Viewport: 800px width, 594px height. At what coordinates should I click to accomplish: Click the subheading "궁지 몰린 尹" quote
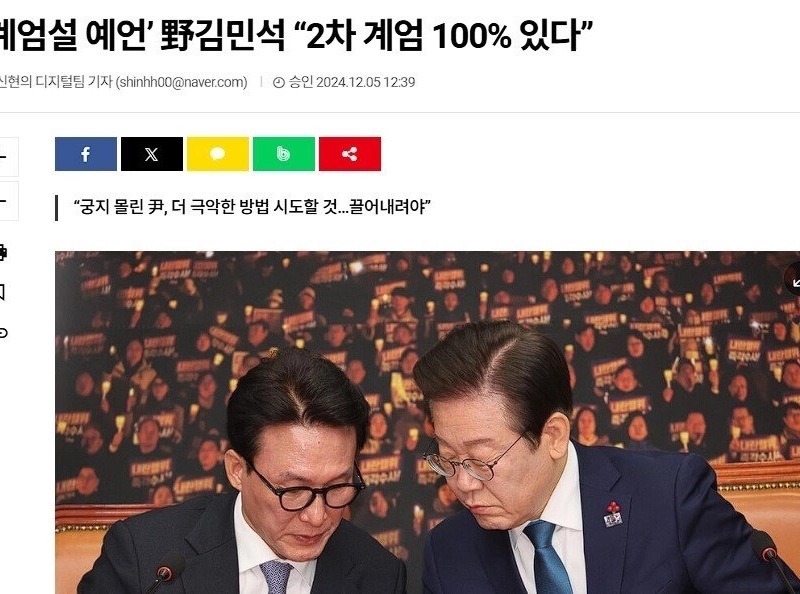click(252, 207)
